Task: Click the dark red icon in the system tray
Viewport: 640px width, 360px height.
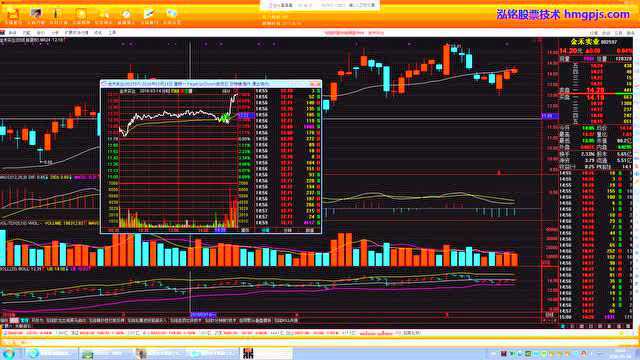Action: pyautogui.click(x=504, y=353)
